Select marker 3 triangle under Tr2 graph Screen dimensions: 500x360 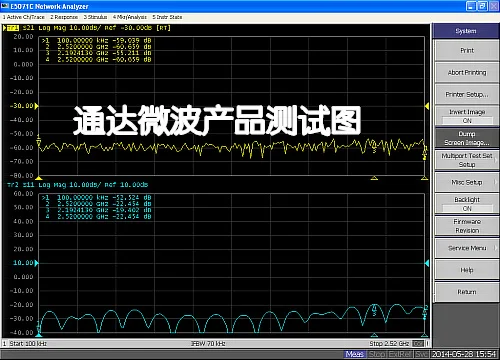pyautogui.click(x=374, y=335)
